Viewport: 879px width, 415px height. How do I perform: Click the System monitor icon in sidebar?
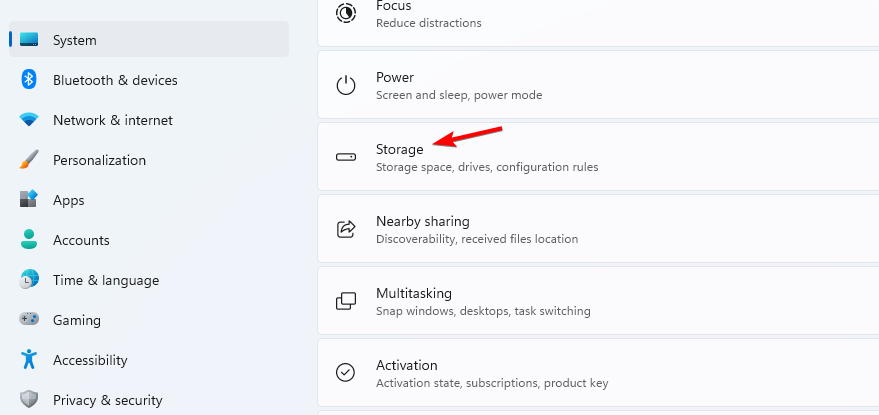tap(29, 40)
